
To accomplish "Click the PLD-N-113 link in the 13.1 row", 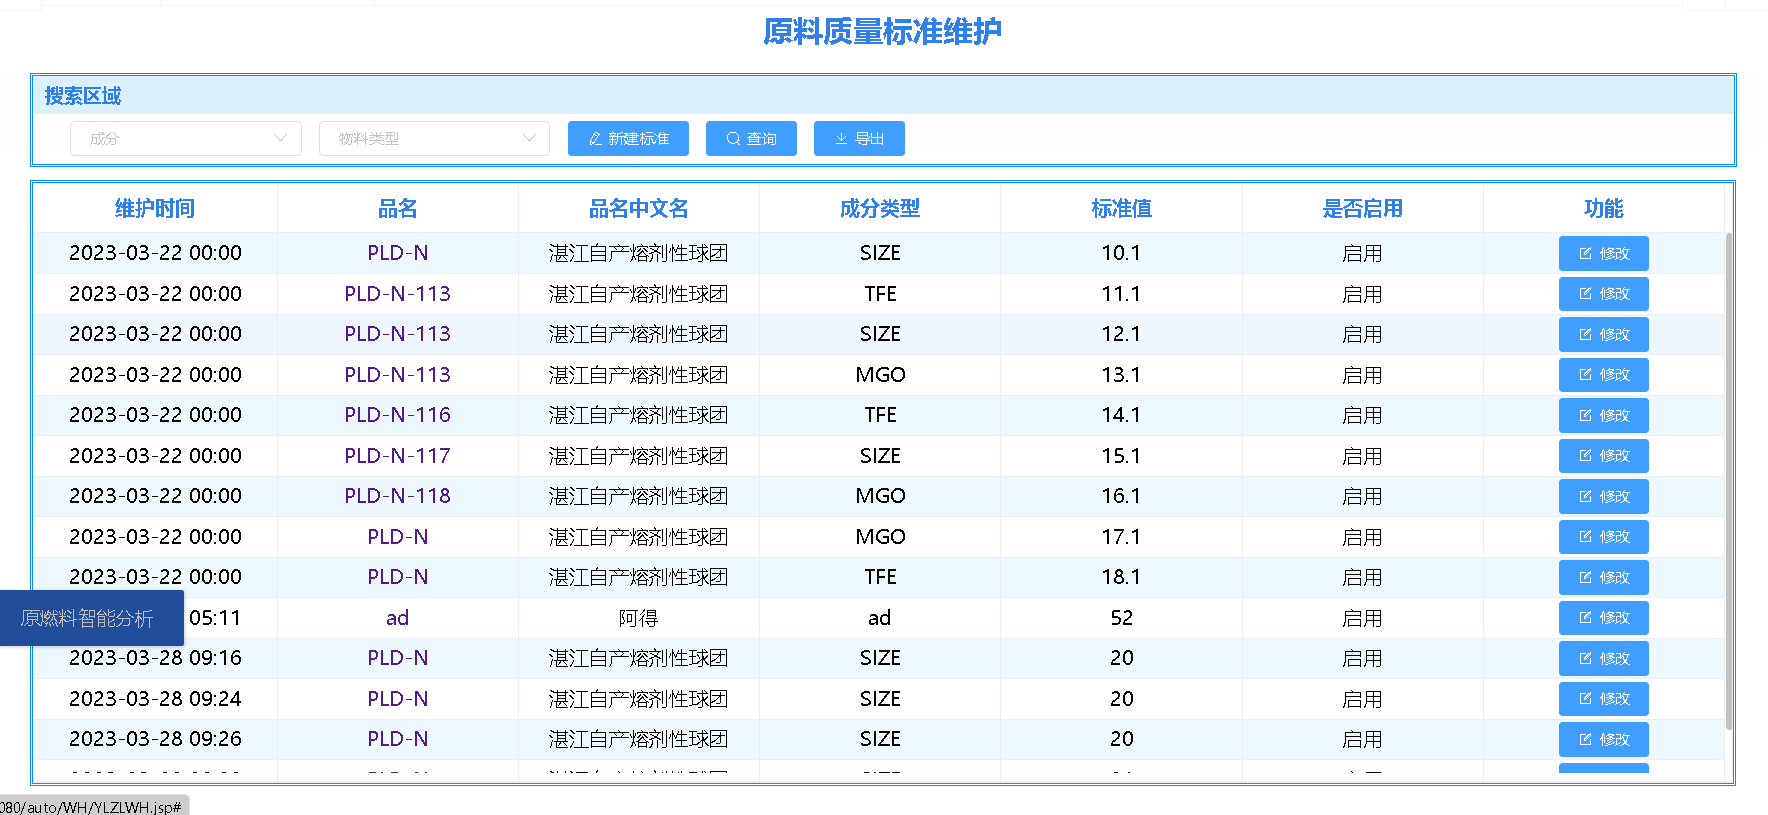I will click(397, 375).
